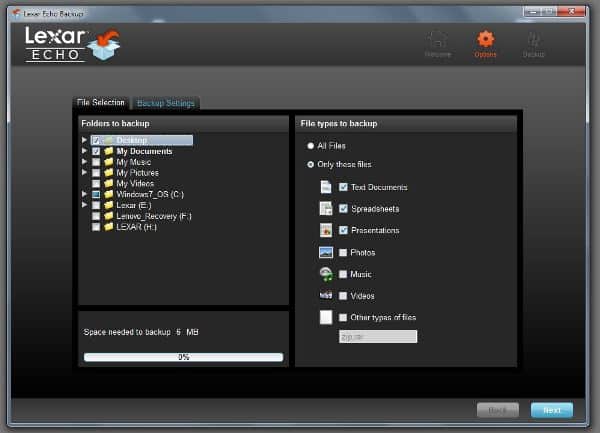Enable the Music file type checkbox
The image size is (600, 433).
(x=343, y=274)
